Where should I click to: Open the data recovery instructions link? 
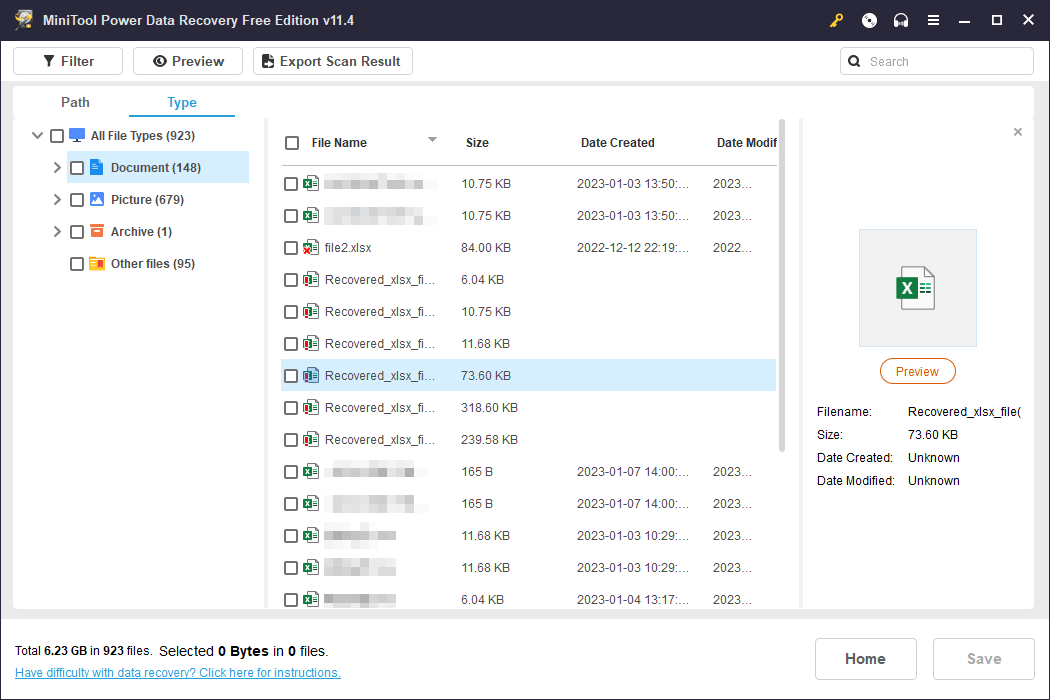178,673
